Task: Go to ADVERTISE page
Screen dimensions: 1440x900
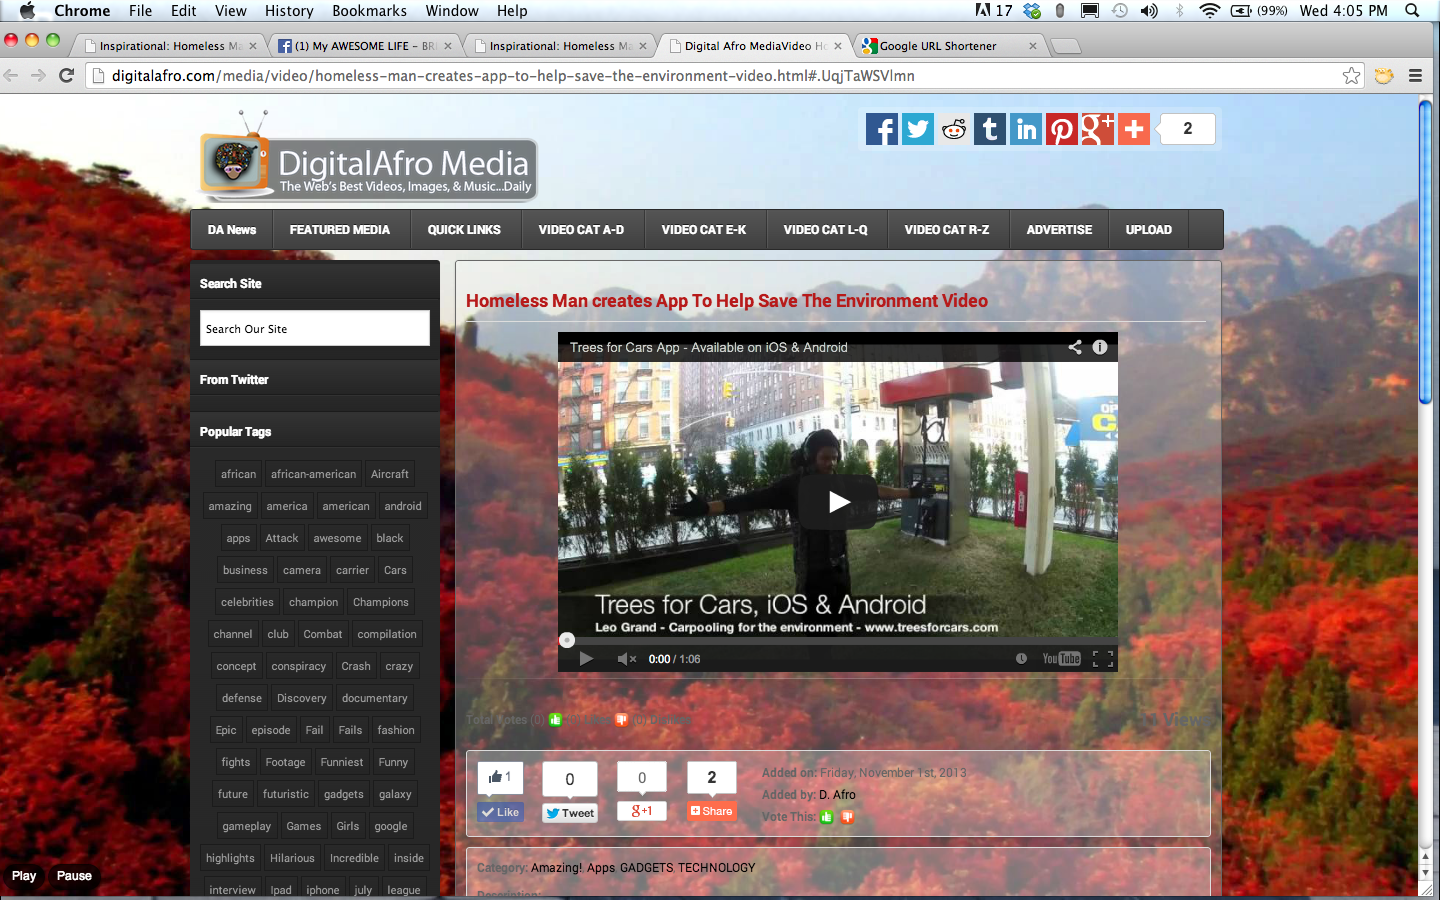Action: [x=1059, y=229]
